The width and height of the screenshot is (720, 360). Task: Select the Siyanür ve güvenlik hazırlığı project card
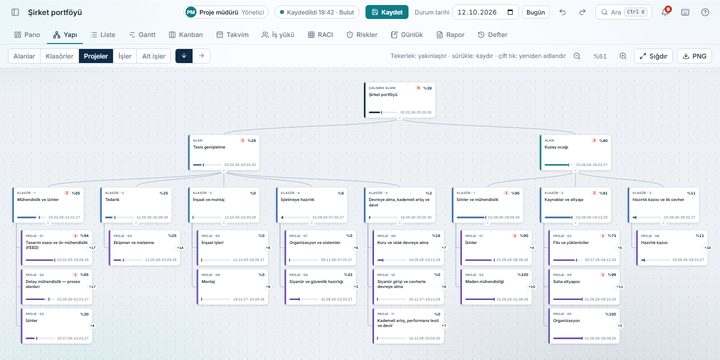point(320,287)
